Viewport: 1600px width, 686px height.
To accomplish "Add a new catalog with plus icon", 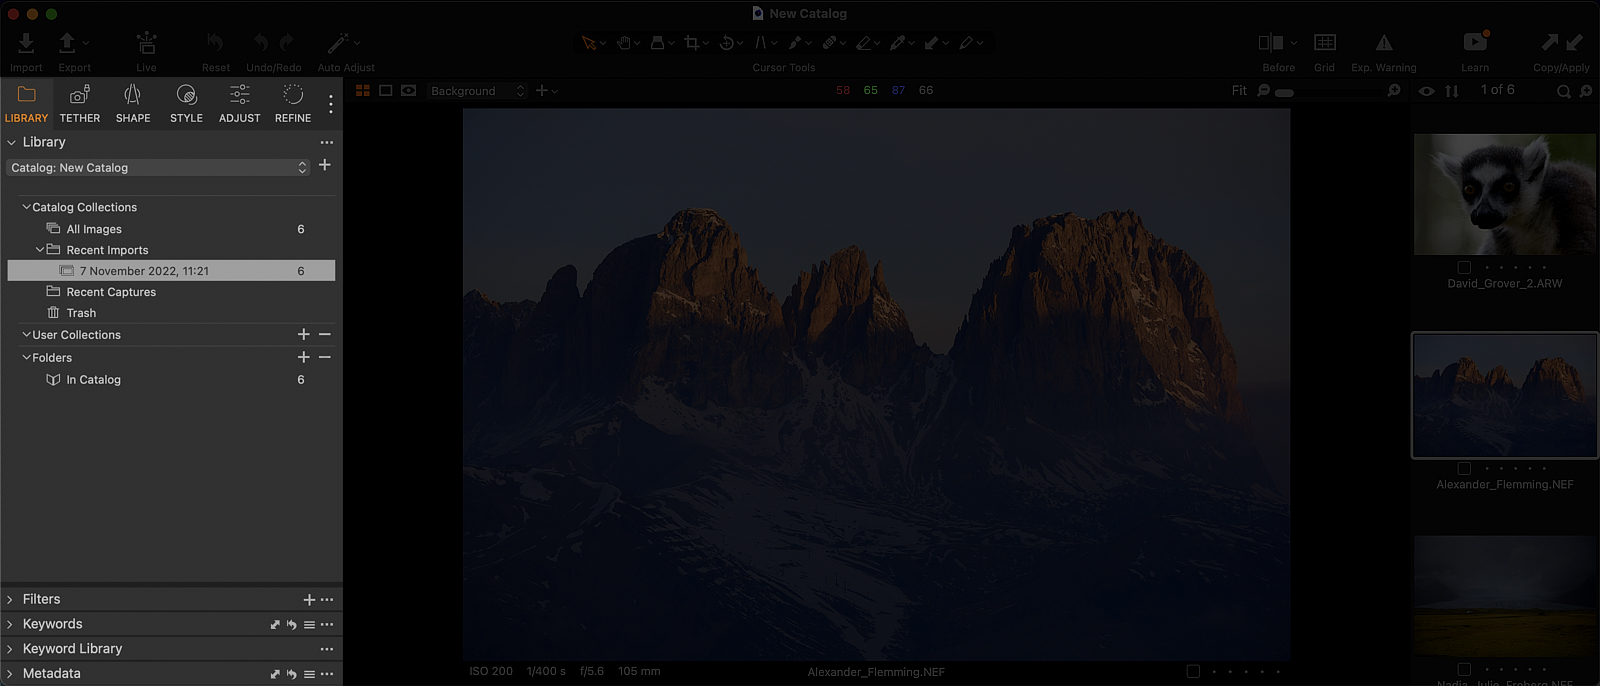I will click(325, 165).
